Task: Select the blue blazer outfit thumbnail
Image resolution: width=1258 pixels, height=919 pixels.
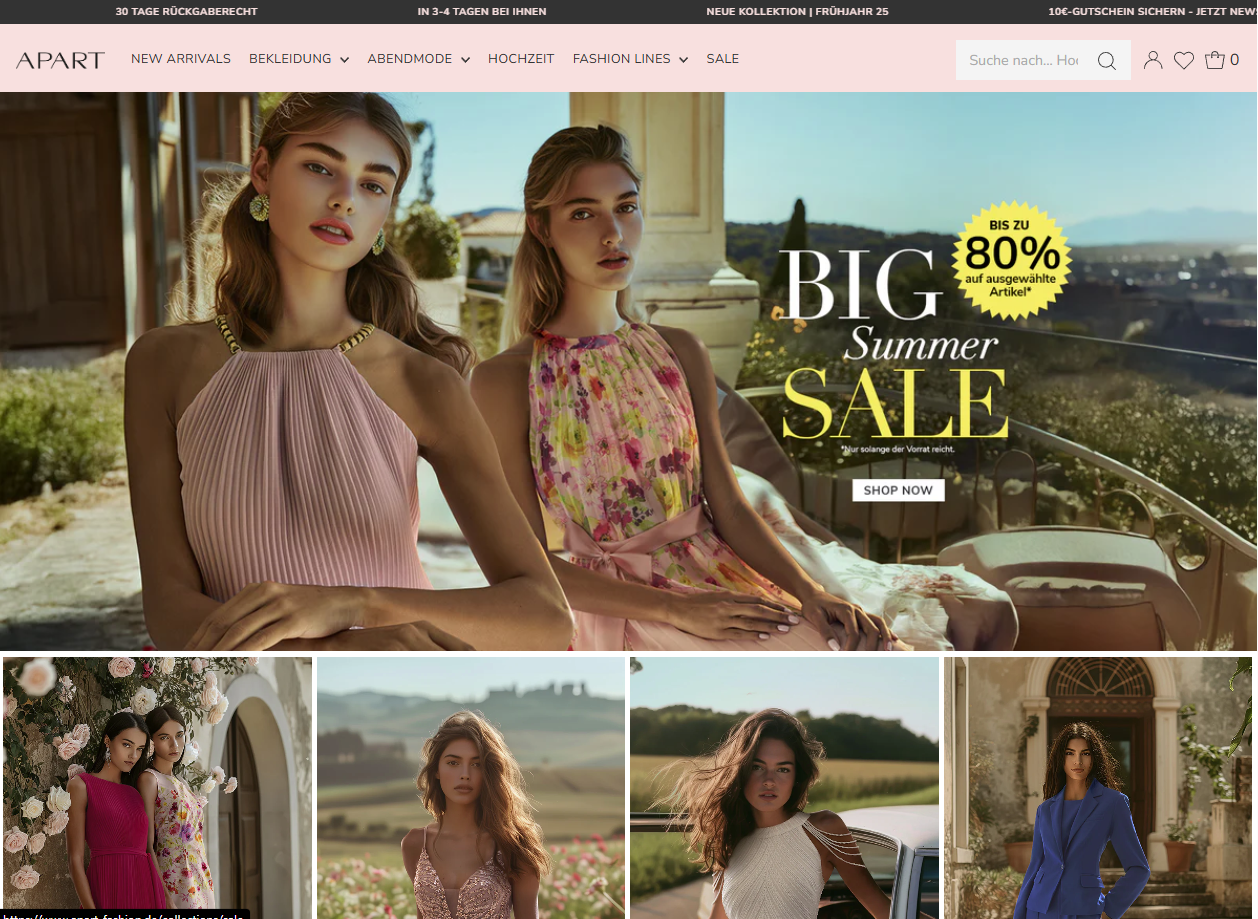Action: coord(1098,787)
